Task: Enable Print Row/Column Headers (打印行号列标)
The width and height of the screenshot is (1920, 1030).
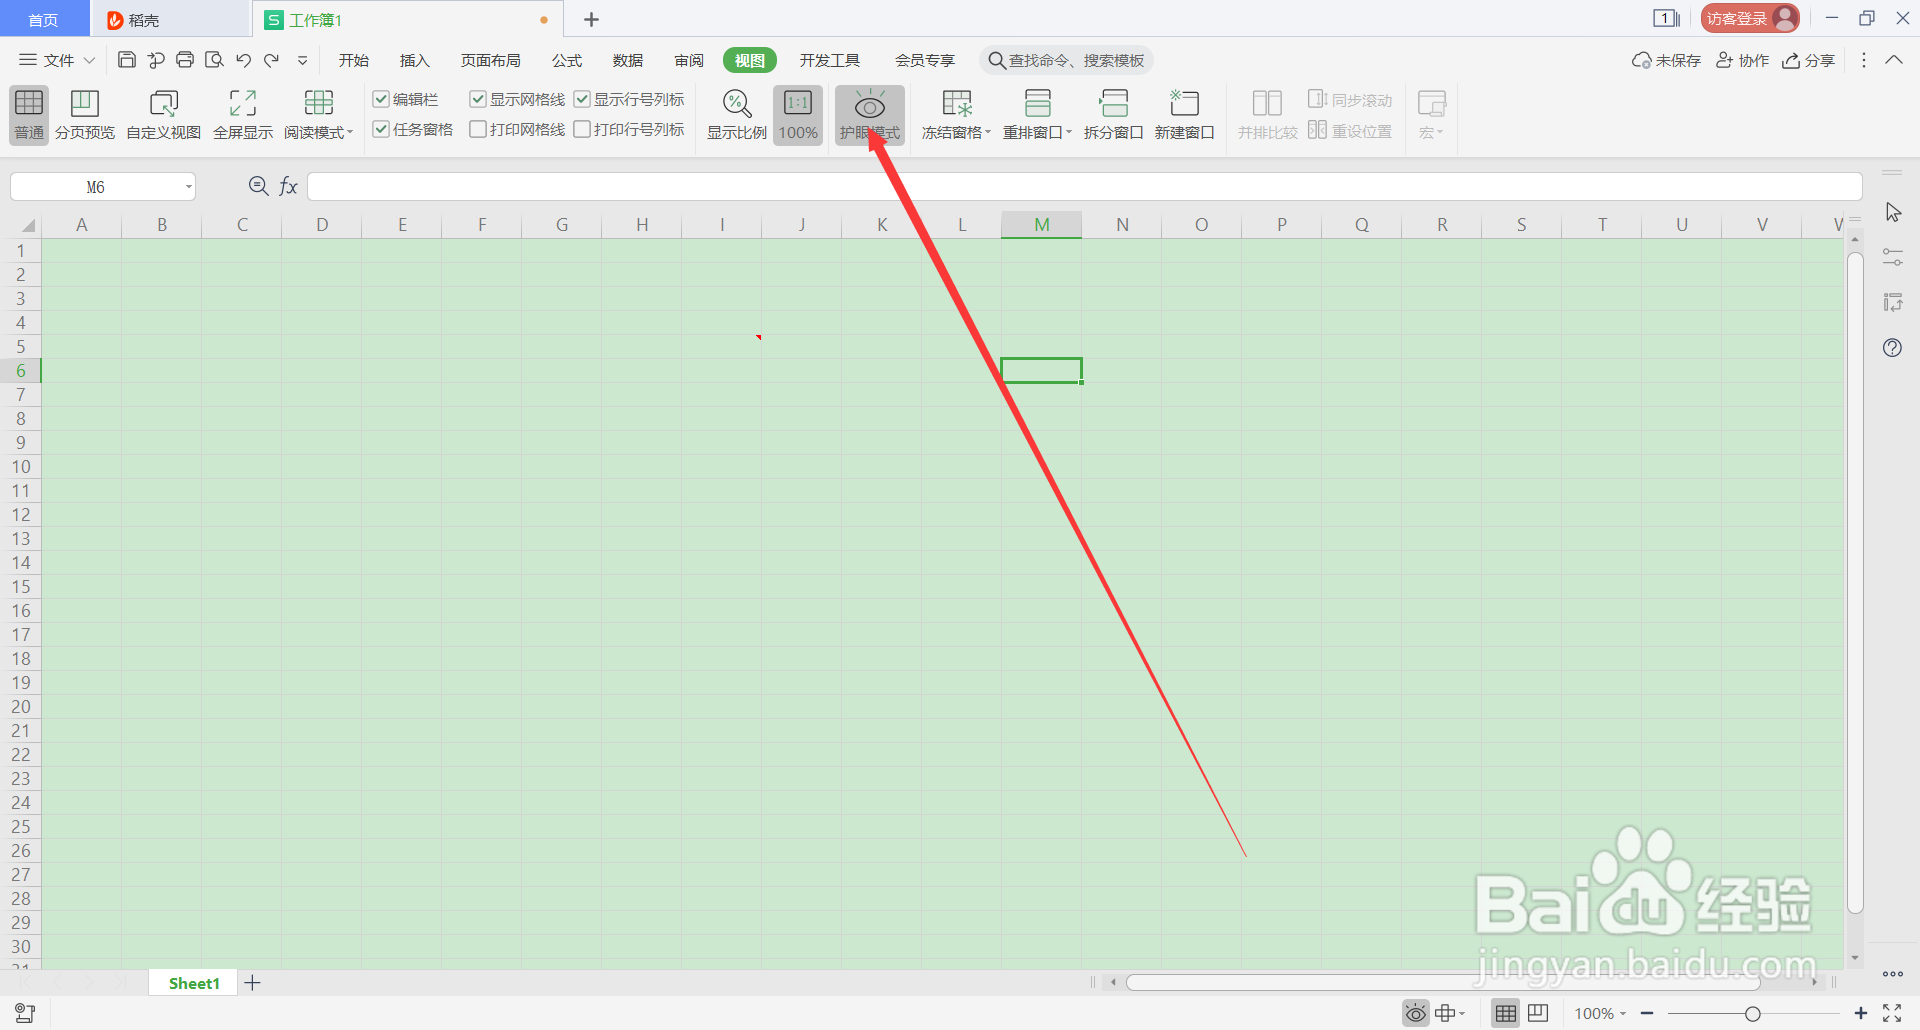Action: [582, 129]
